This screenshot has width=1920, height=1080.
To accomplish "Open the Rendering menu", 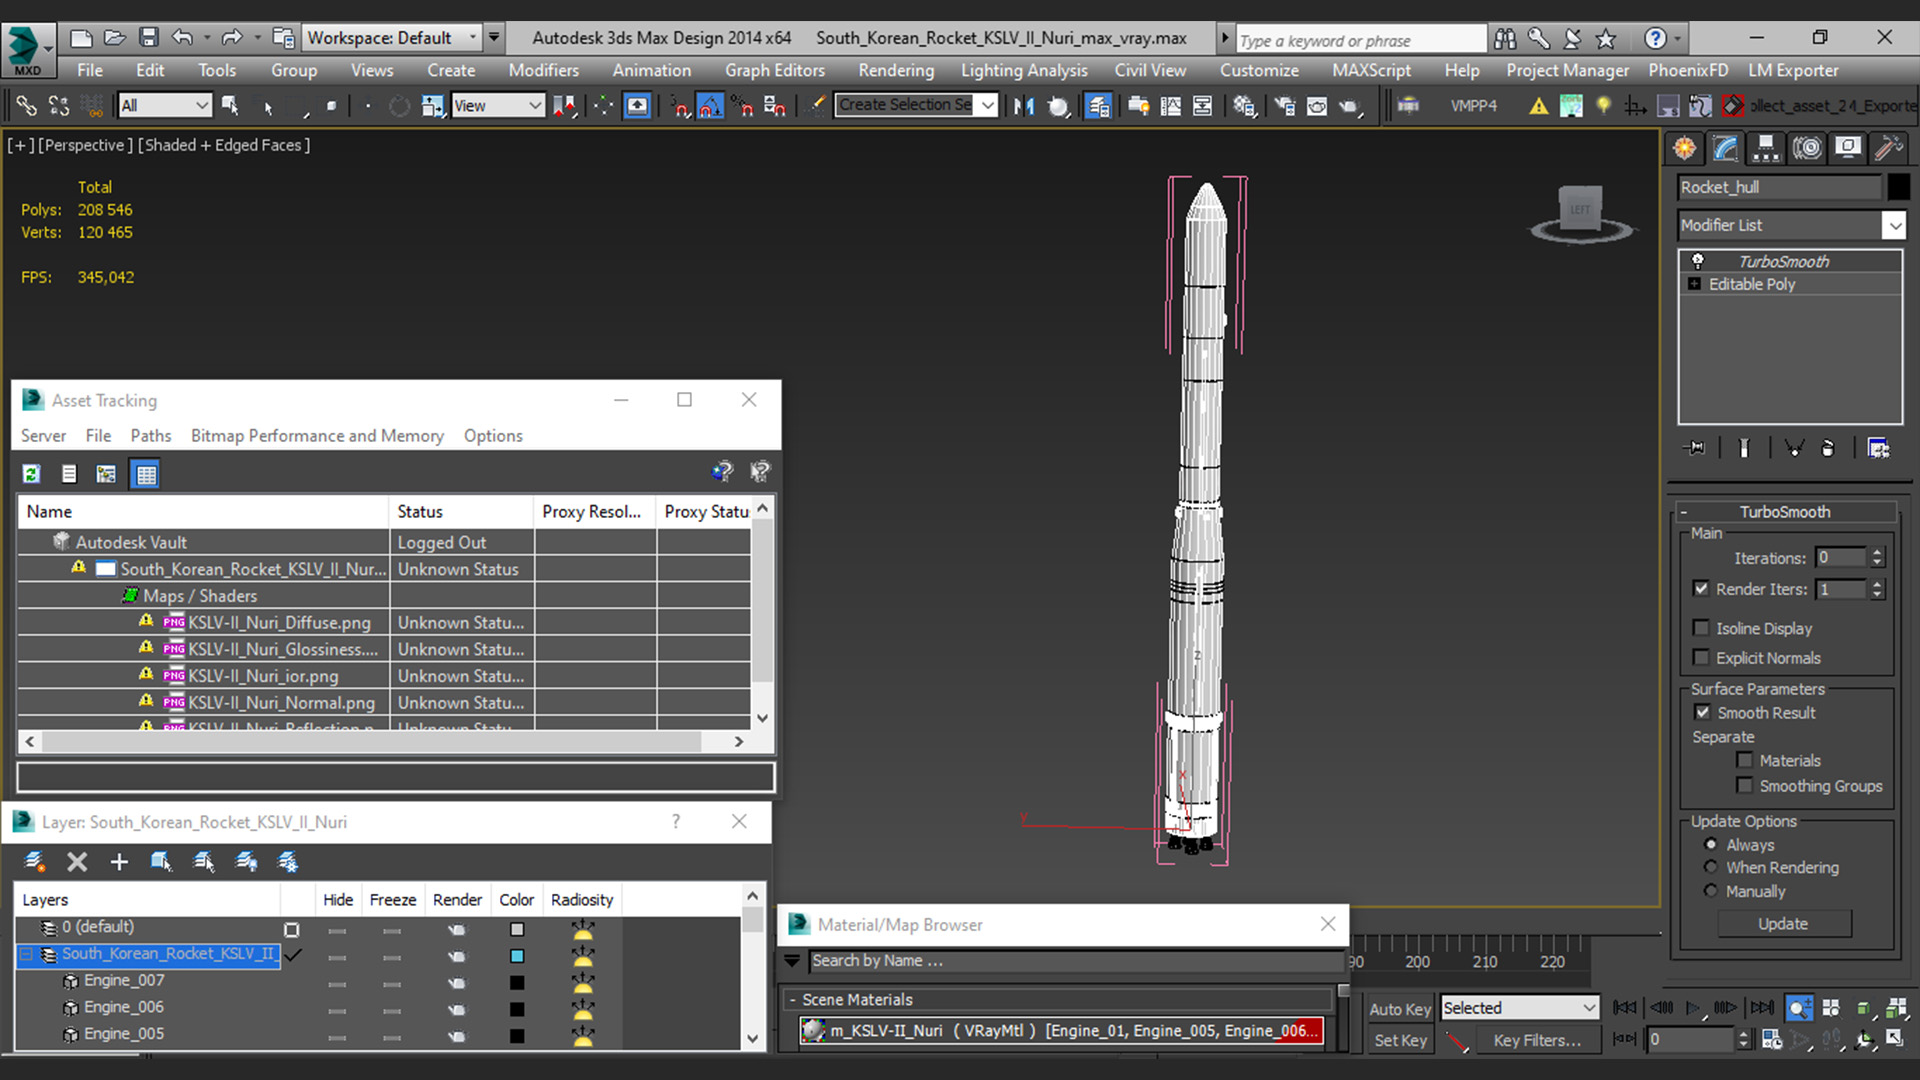I will 896,70.
